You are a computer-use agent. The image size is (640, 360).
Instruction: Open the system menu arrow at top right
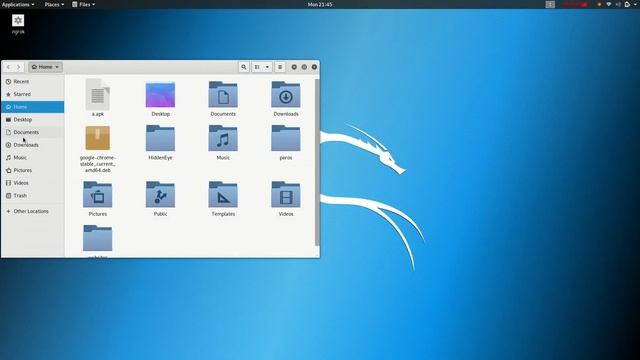[x=636, y=4]
